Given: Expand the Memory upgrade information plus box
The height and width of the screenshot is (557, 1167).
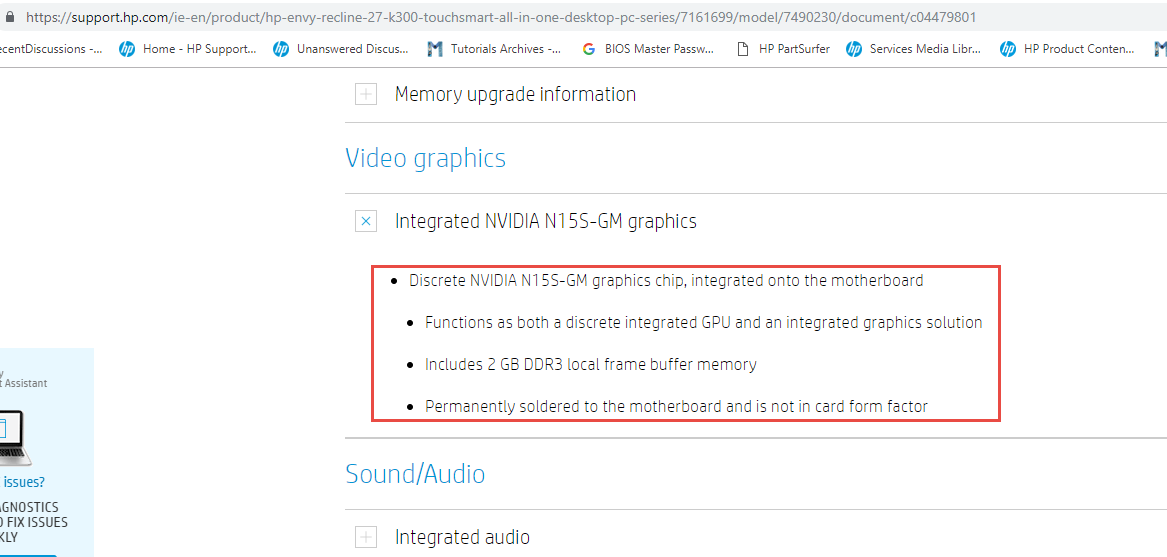Looking at the screenshot, I should tap(366, 95).
